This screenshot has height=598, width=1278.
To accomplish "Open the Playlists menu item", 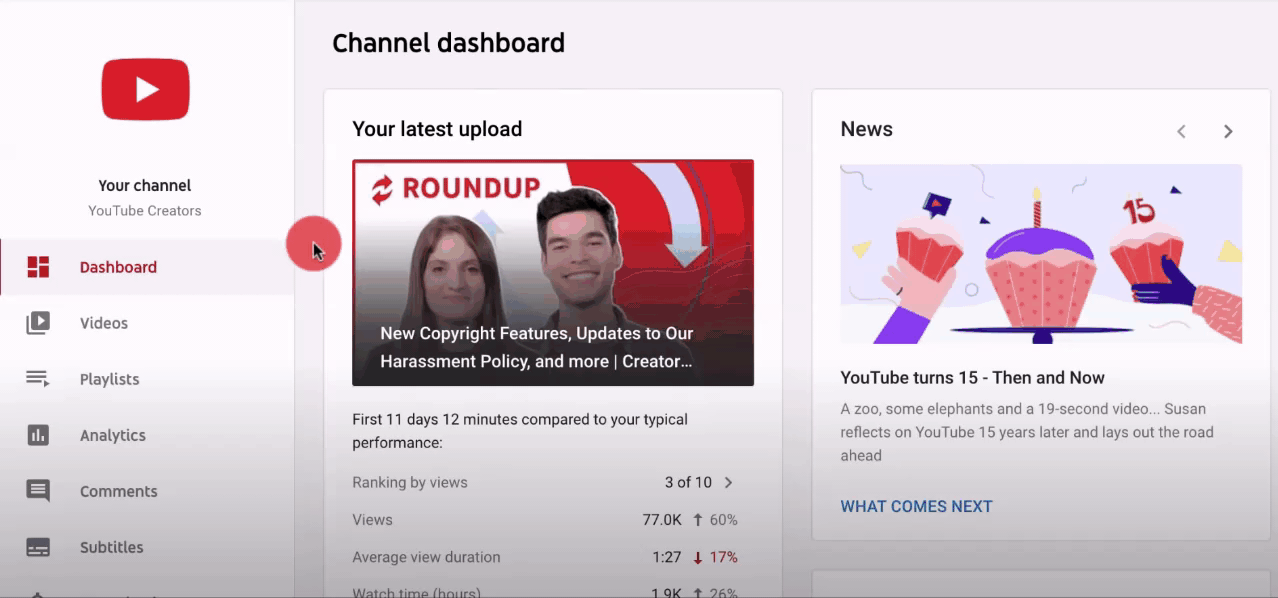I will point(147,379).
